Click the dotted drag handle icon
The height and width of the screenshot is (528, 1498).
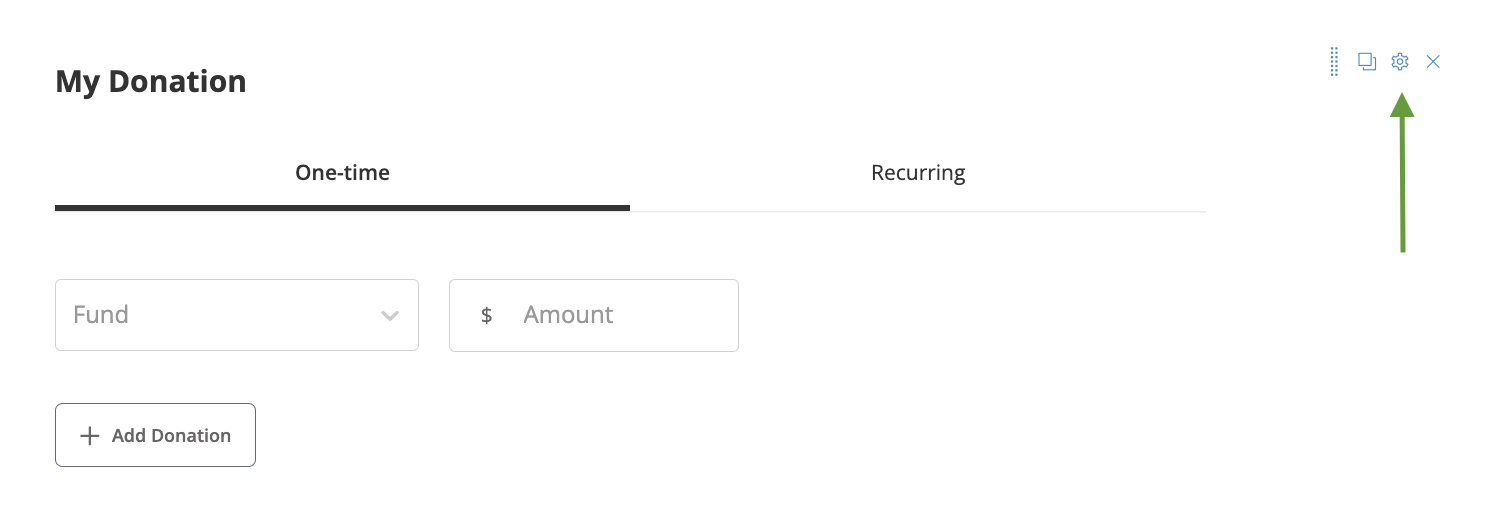tap(1334, 62)
